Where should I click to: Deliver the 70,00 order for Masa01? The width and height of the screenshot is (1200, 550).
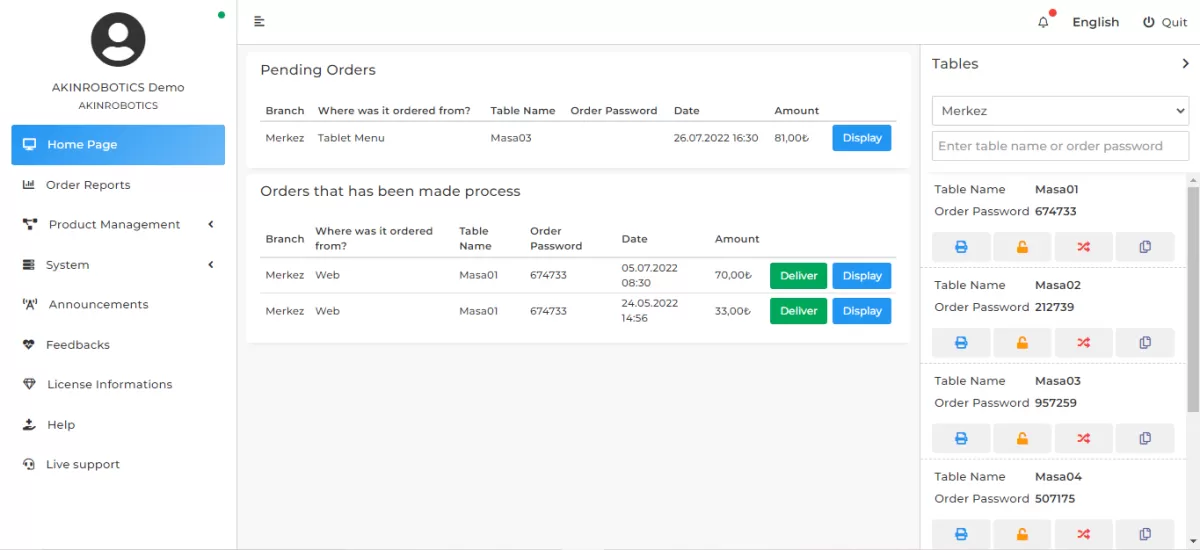point(798,276)
